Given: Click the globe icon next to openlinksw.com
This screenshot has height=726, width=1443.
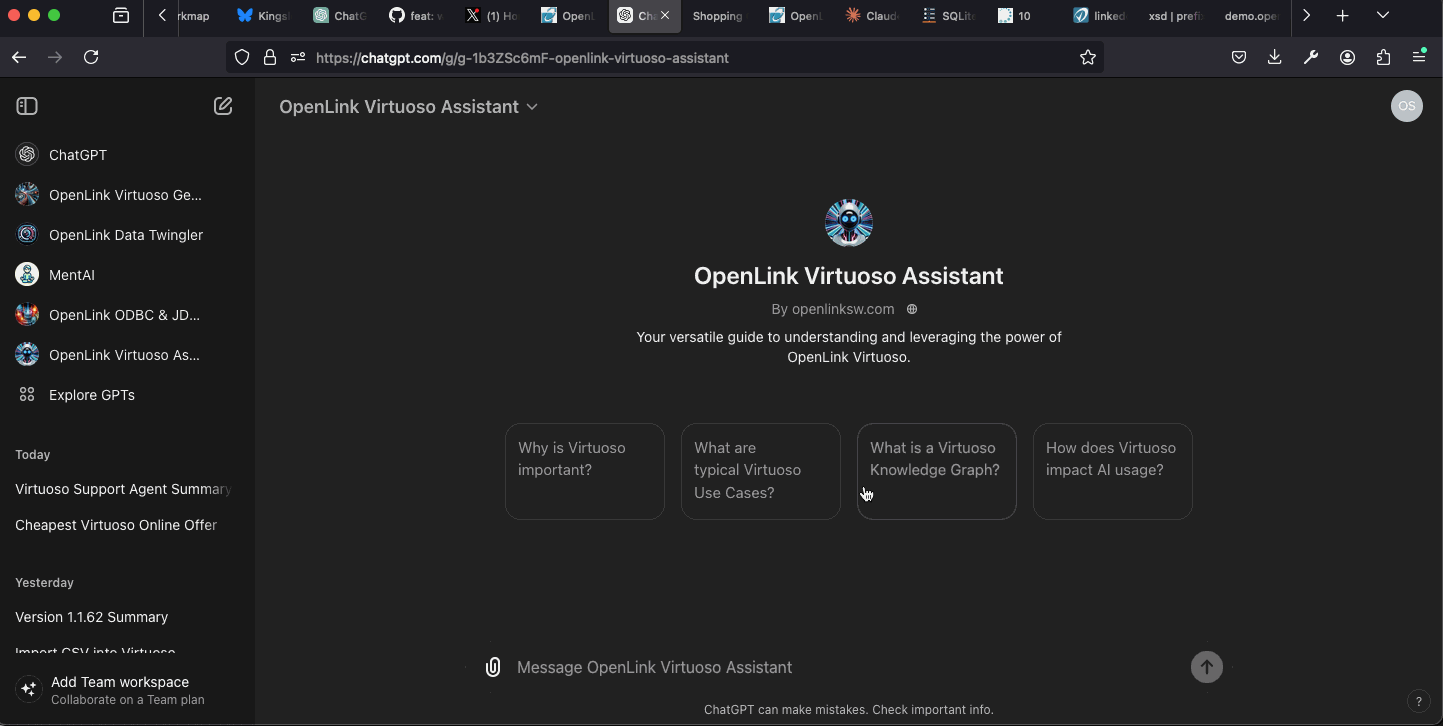Looking at the screenshot, I should [x=911, y=309].
